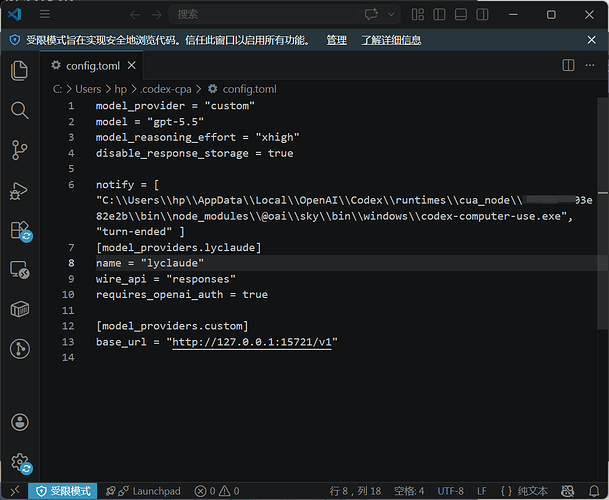609x500 pixels.
Task: Toggle the secondary side bar
Action: point(482,15)
